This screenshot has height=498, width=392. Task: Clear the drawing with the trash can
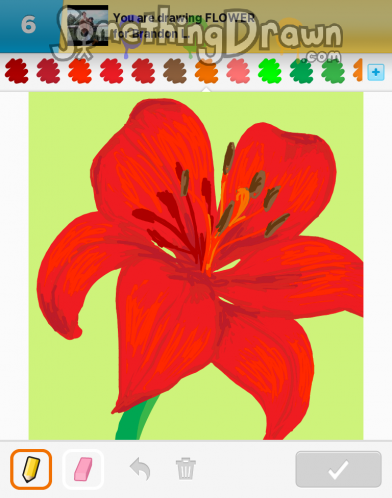click(186, 469)
